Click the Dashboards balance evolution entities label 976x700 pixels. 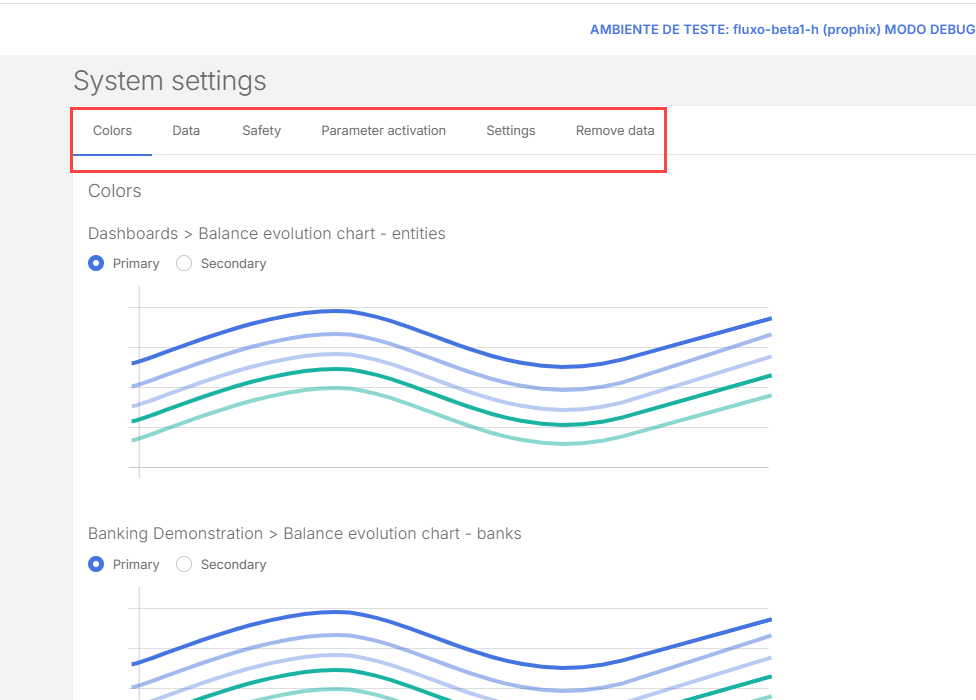(x=267, y=234)
